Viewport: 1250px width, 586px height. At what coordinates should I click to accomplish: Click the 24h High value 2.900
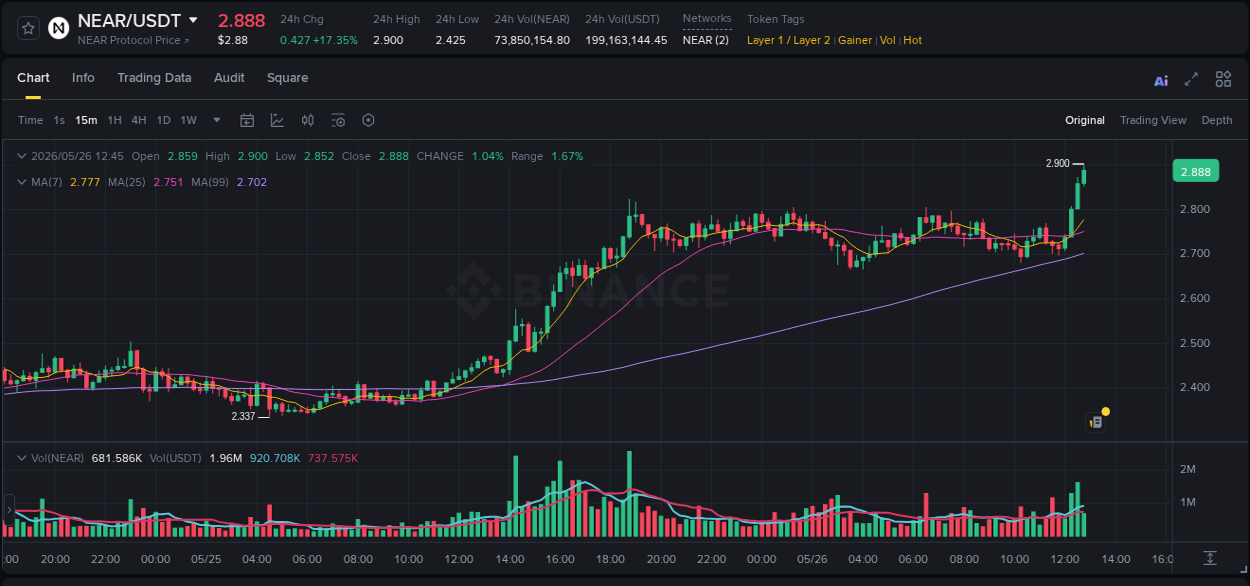pyautogui.click(x=388, y=40)
